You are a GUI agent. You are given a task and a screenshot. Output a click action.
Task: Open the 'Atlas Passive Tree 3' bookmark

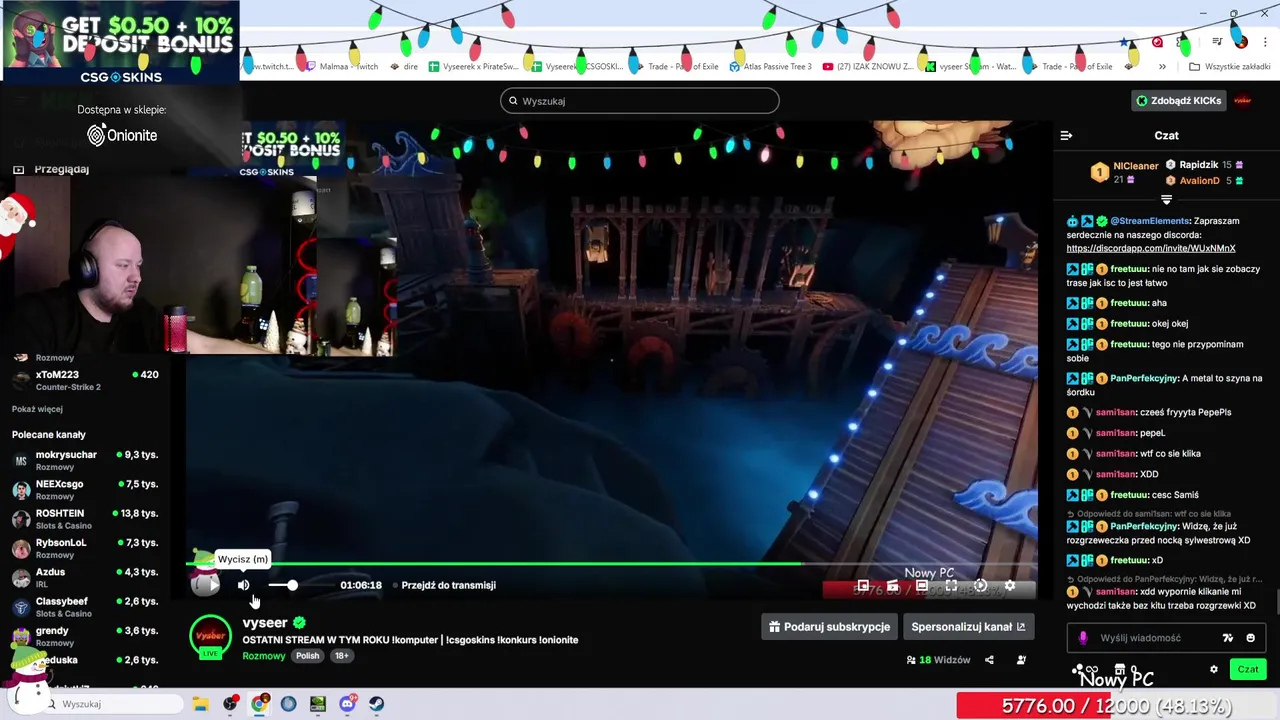tap(770, 67)
